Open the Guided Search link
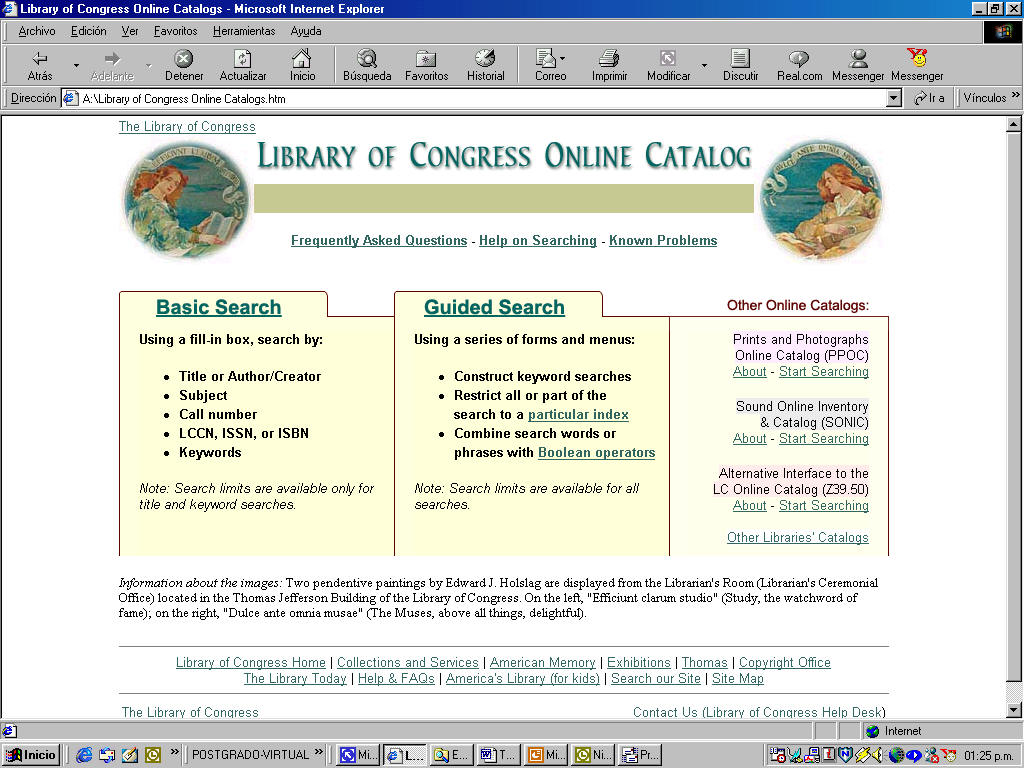Screen dimensions: 1024x768 click(494, 307)
